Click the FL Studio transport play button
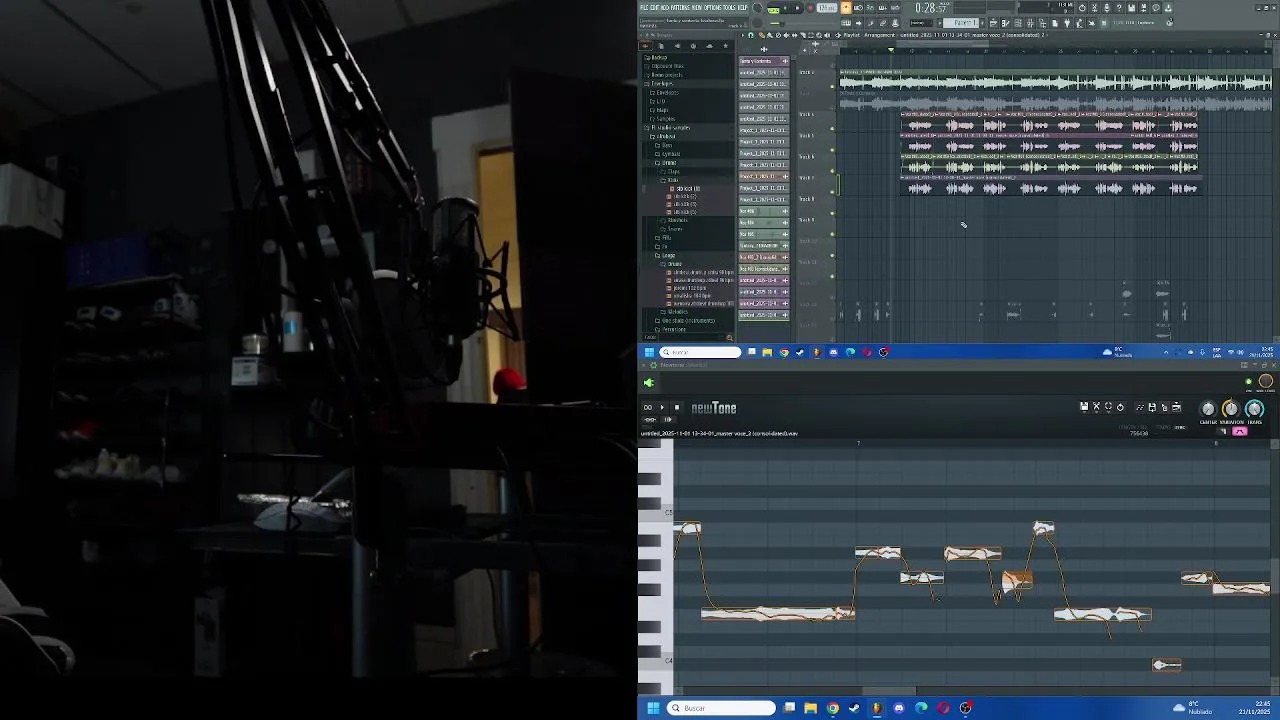 (x=785, y=8)
